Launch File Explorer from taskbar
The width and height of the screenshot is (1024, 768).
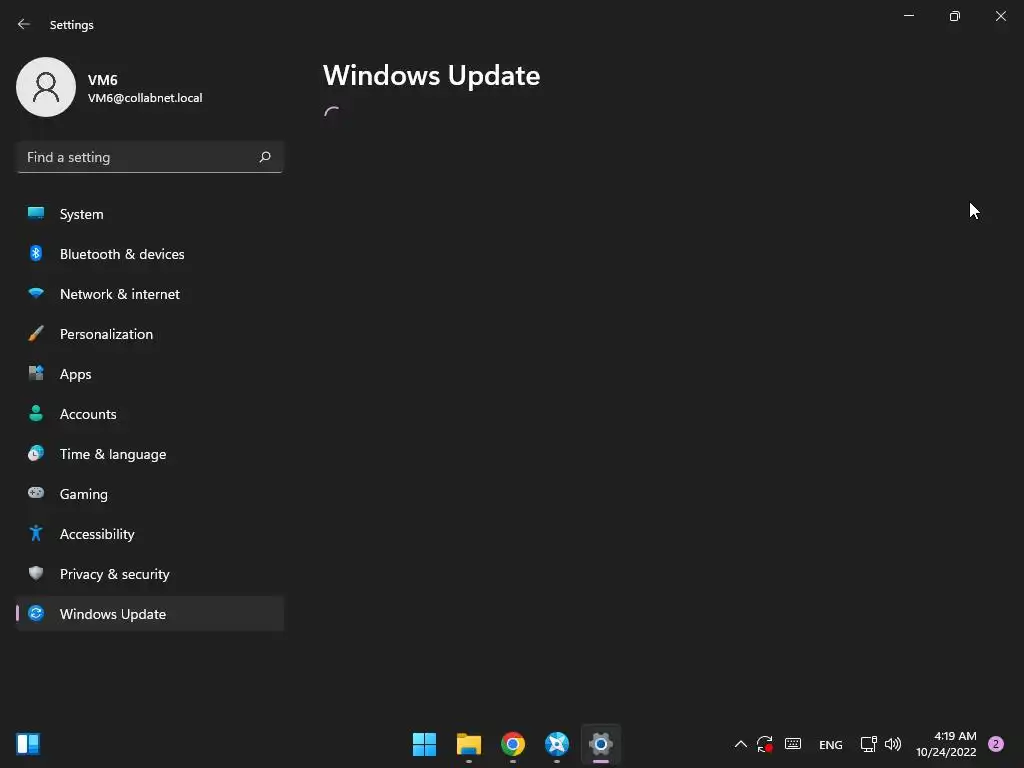point(469,744)
